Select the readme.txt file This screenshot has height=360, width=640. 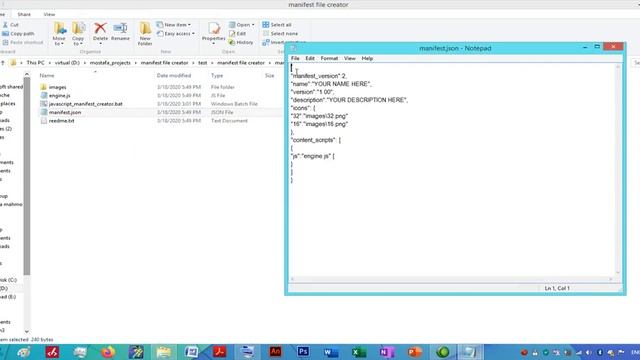61,121
